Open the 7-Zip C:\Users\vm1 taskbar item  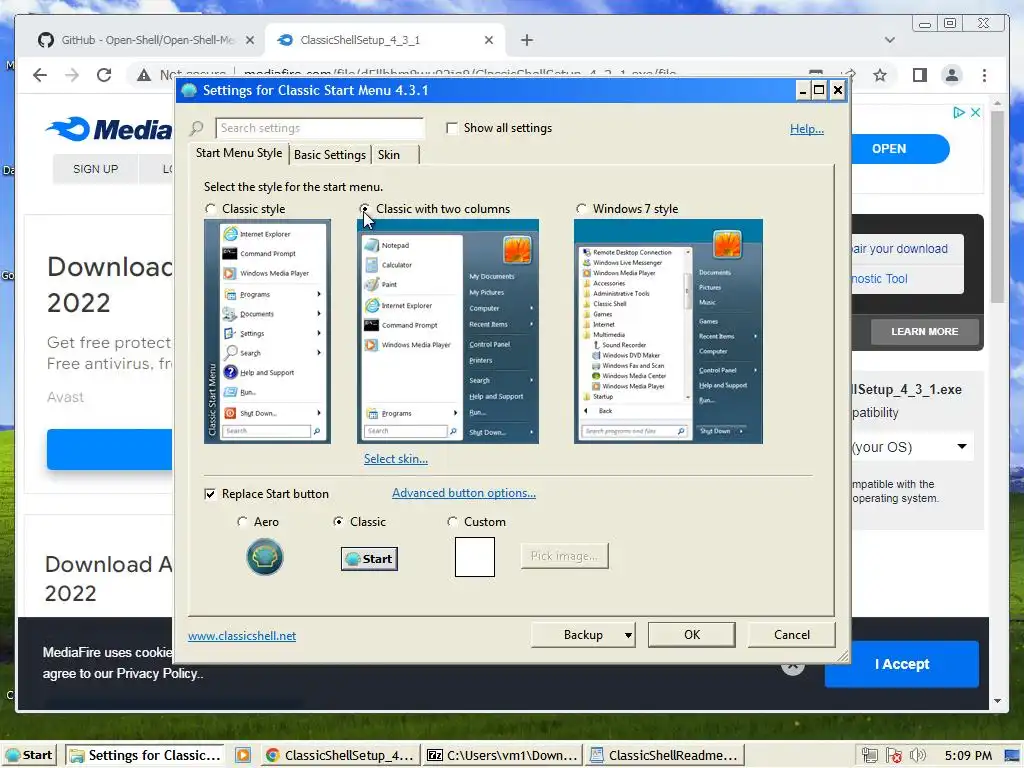pos(502,756)
